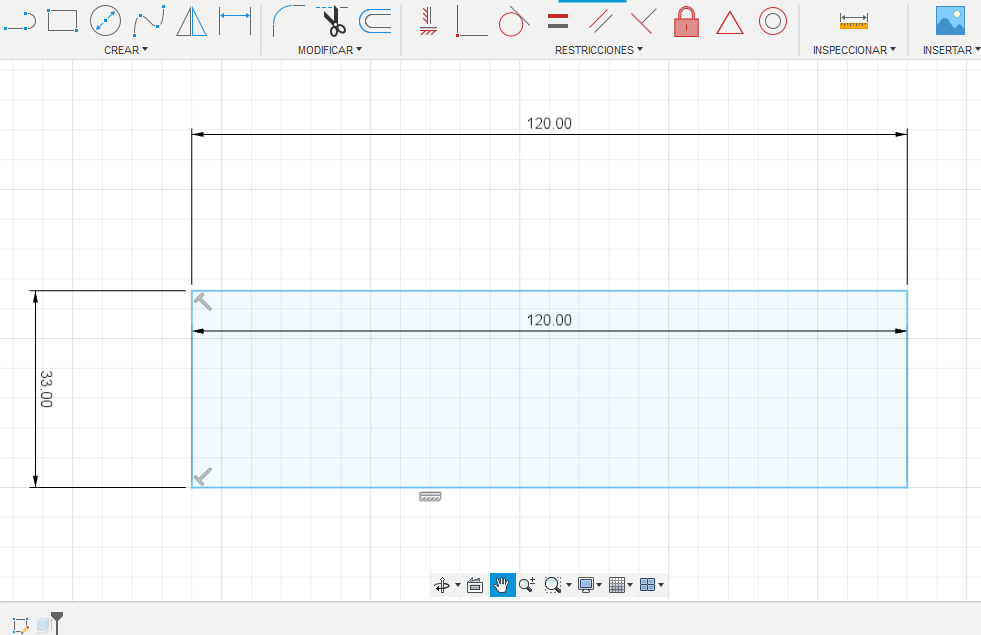Apply the Perpendicular constraint
981x635 pixels.
(x=644, y=21)
